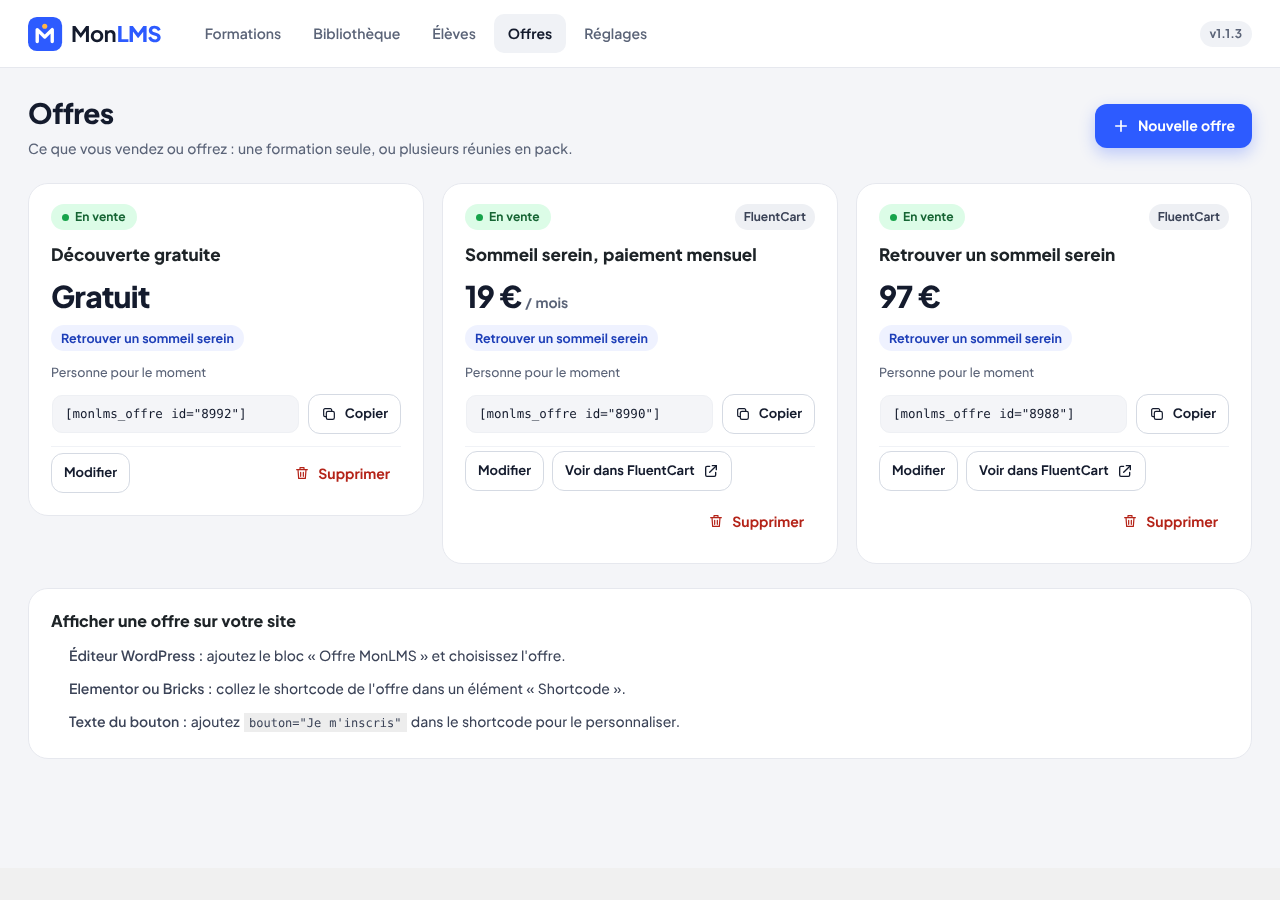This screenshot has height=900, width=1280.
Task: Switch to the Élèves tab
Action: pyautogui.click(x=454, y=34)
